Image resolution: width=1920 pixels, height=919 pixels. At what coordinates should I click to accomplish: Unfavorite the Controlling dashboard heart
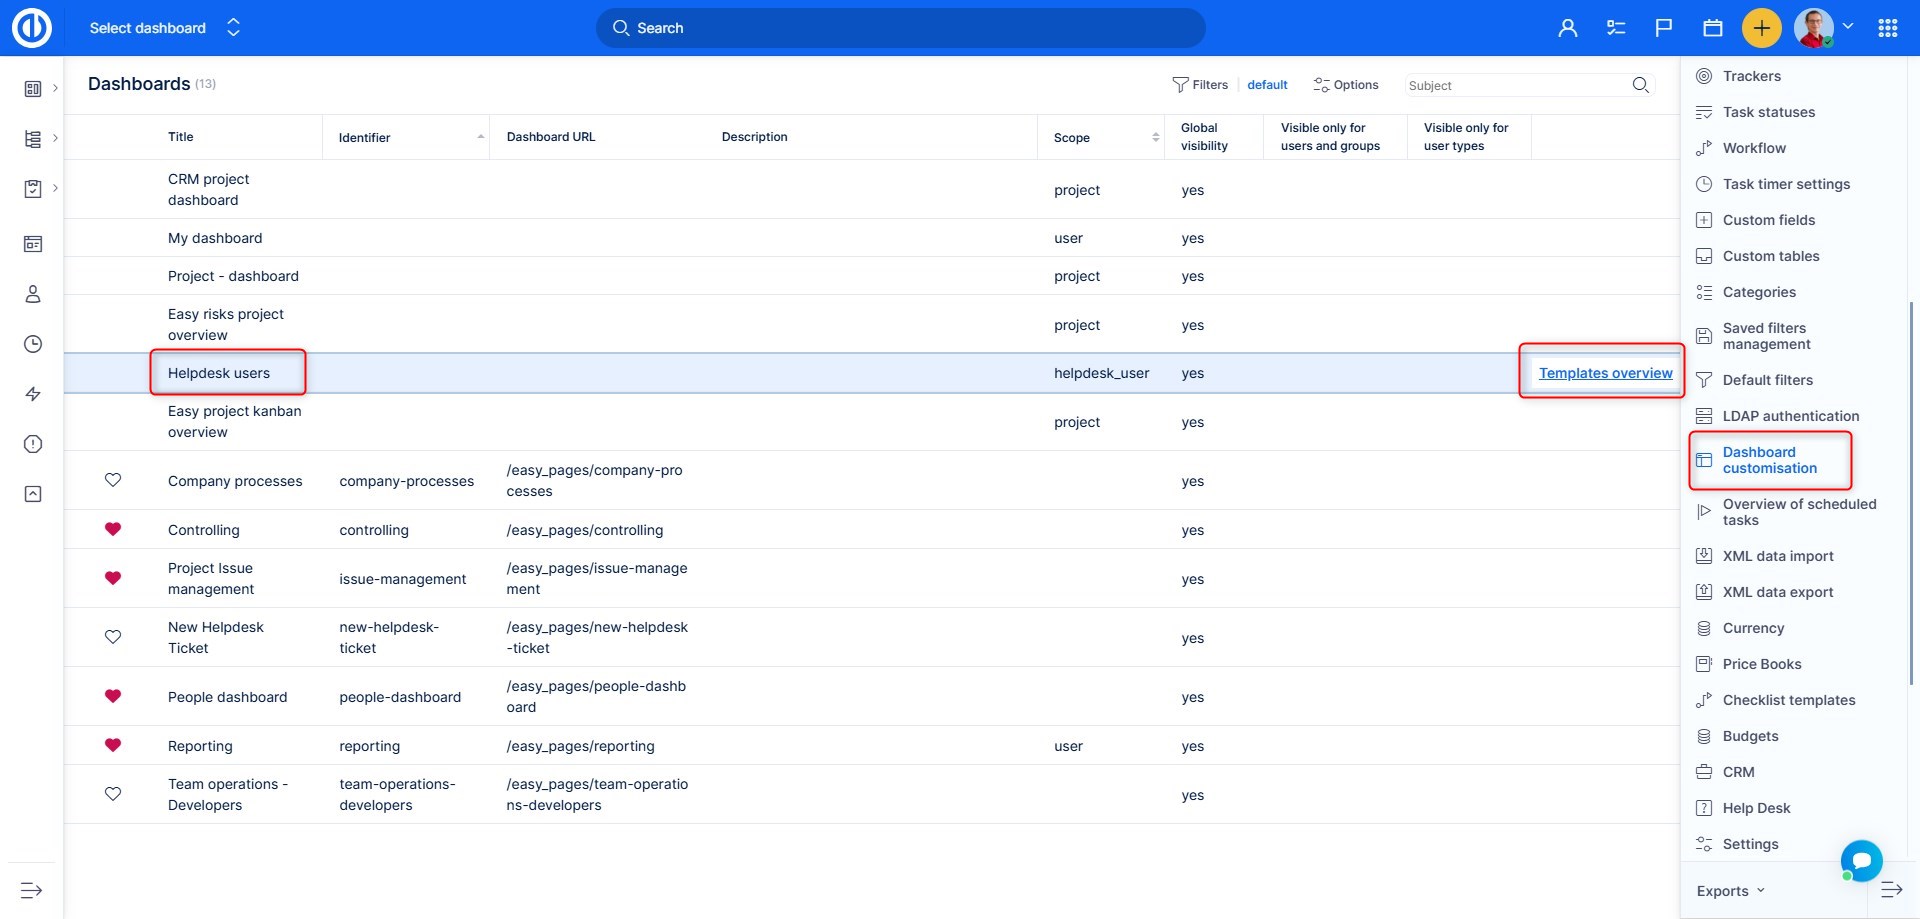tap(113, 529)
